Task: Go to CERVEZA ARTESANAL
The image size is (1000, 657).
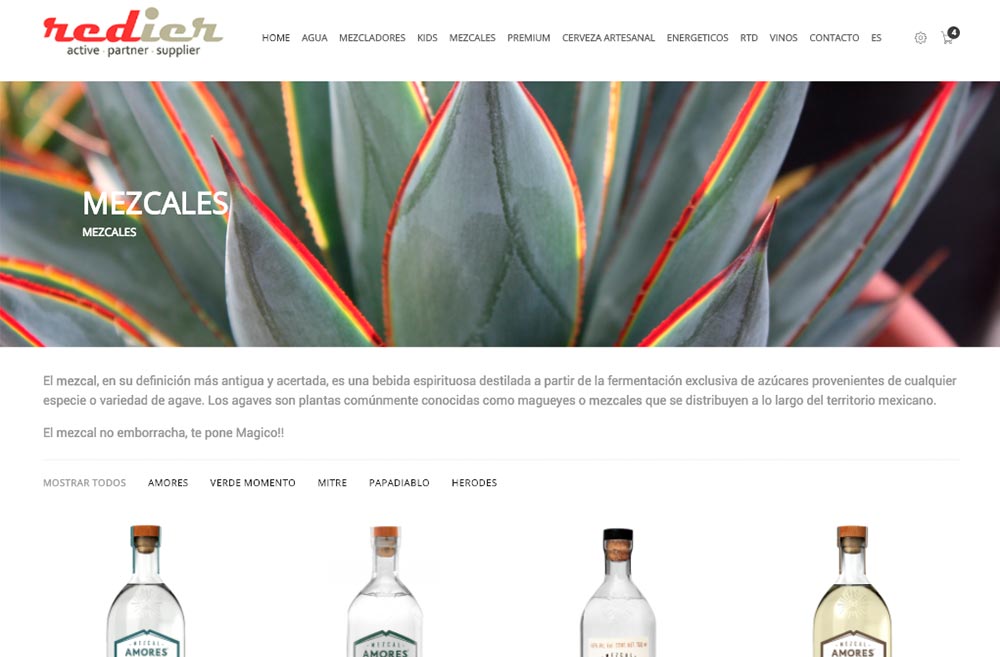Action: 608,38
